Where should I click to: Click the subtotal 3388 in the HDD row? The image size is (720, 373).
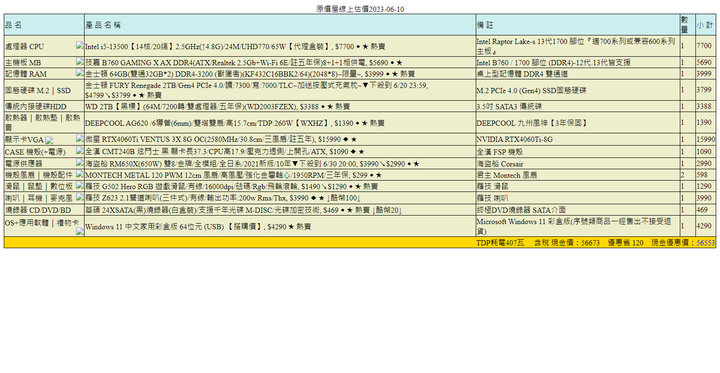[x=705, y=106]
